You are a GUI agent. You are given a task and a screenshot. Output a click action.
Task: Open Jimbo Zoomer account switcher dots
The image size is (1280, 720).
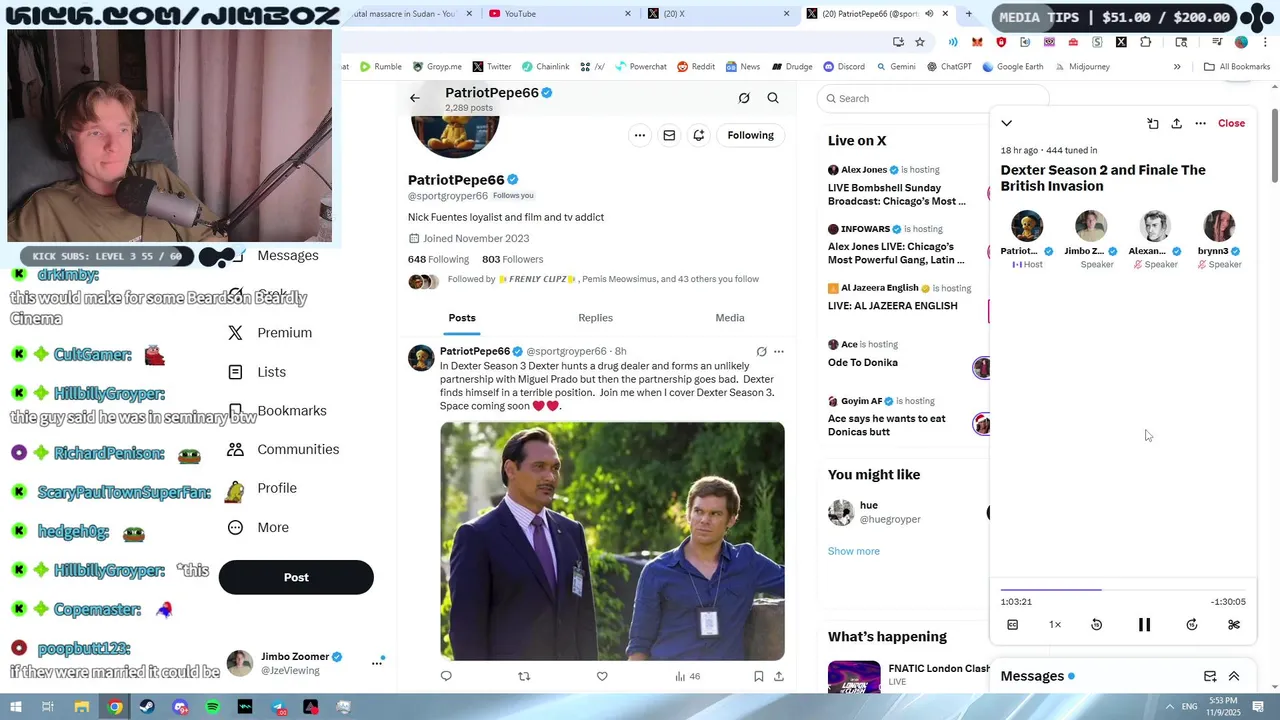click(377, 662)
